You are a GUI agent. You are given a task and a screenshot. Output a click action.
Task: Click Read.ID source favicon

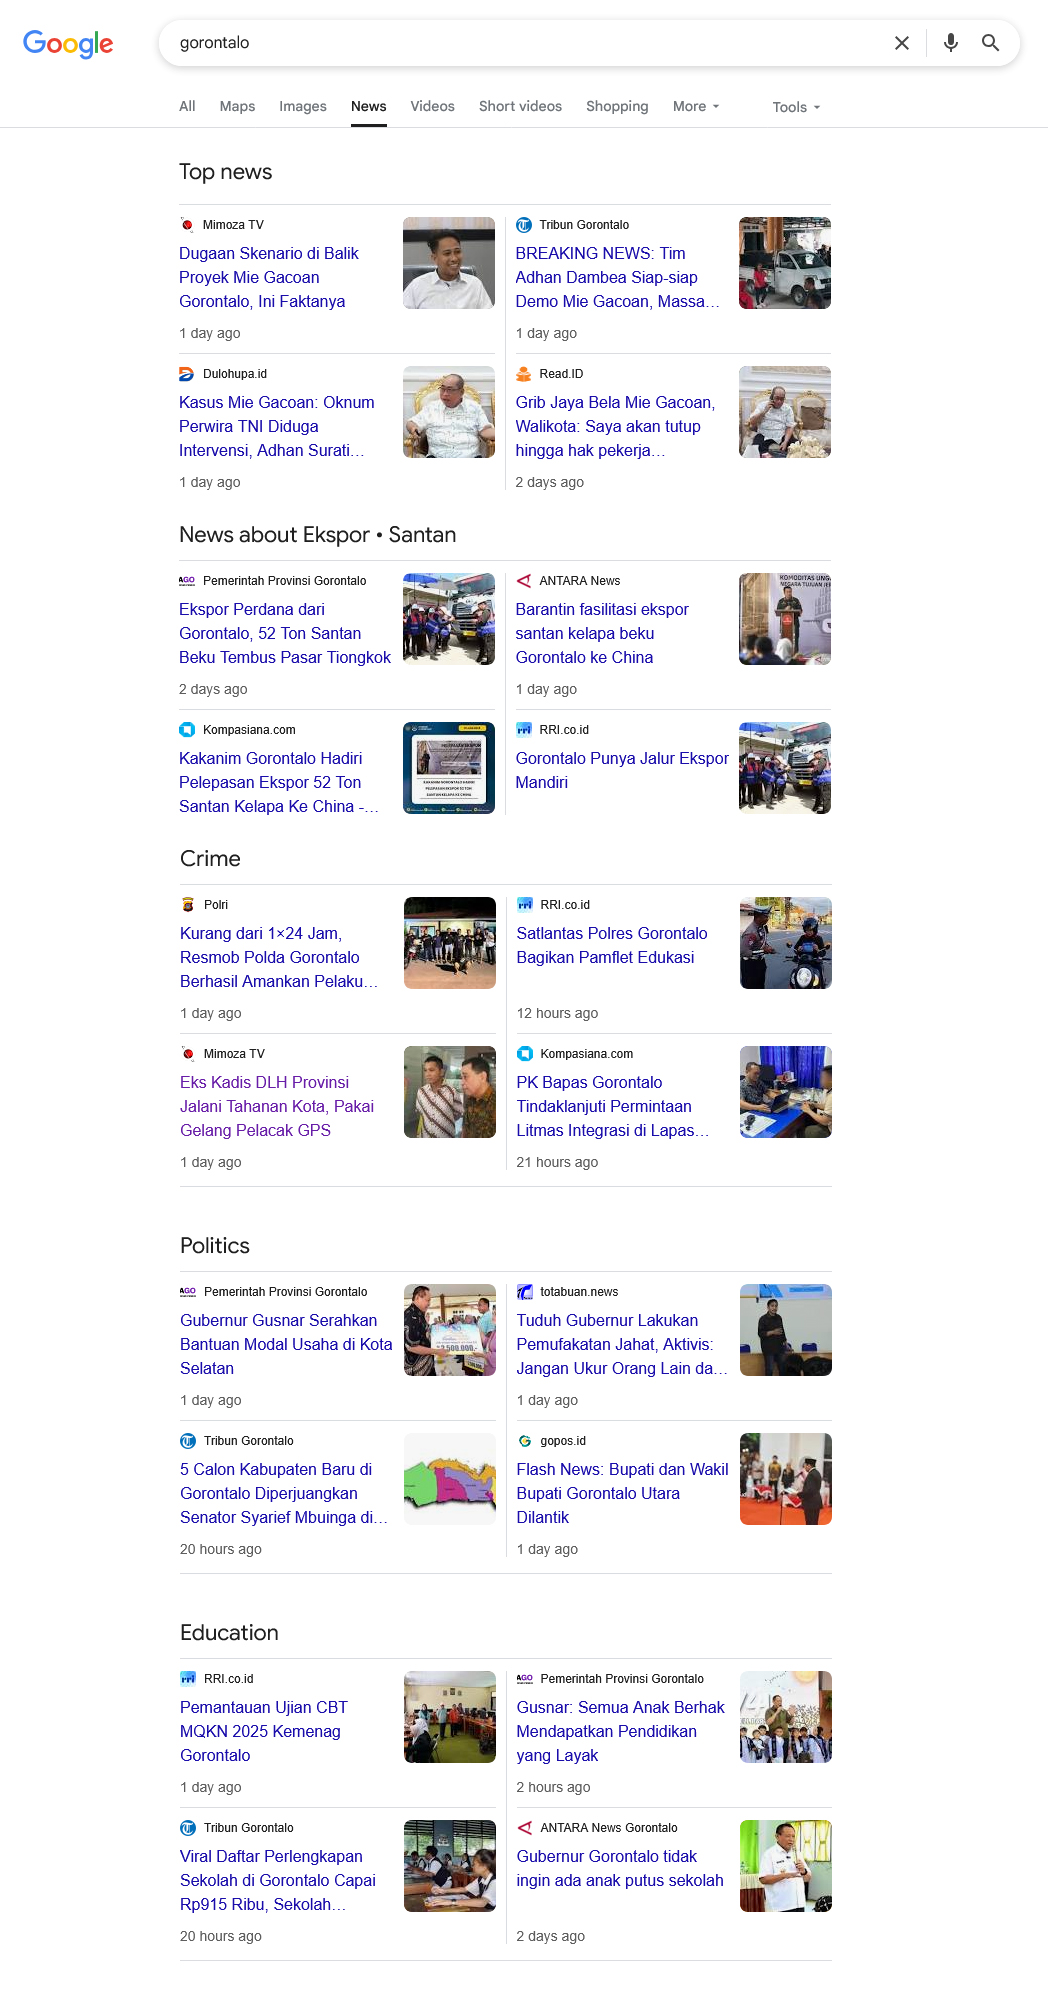[523, 374]
